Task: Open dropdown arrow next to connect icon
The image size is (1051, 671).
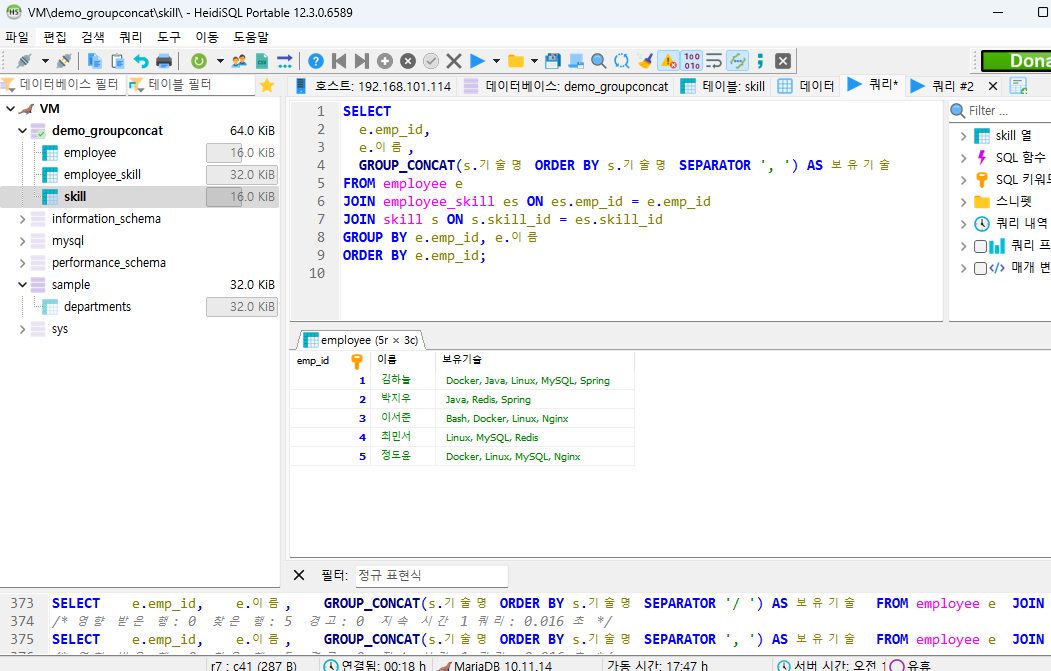Action: click(45, 61)
